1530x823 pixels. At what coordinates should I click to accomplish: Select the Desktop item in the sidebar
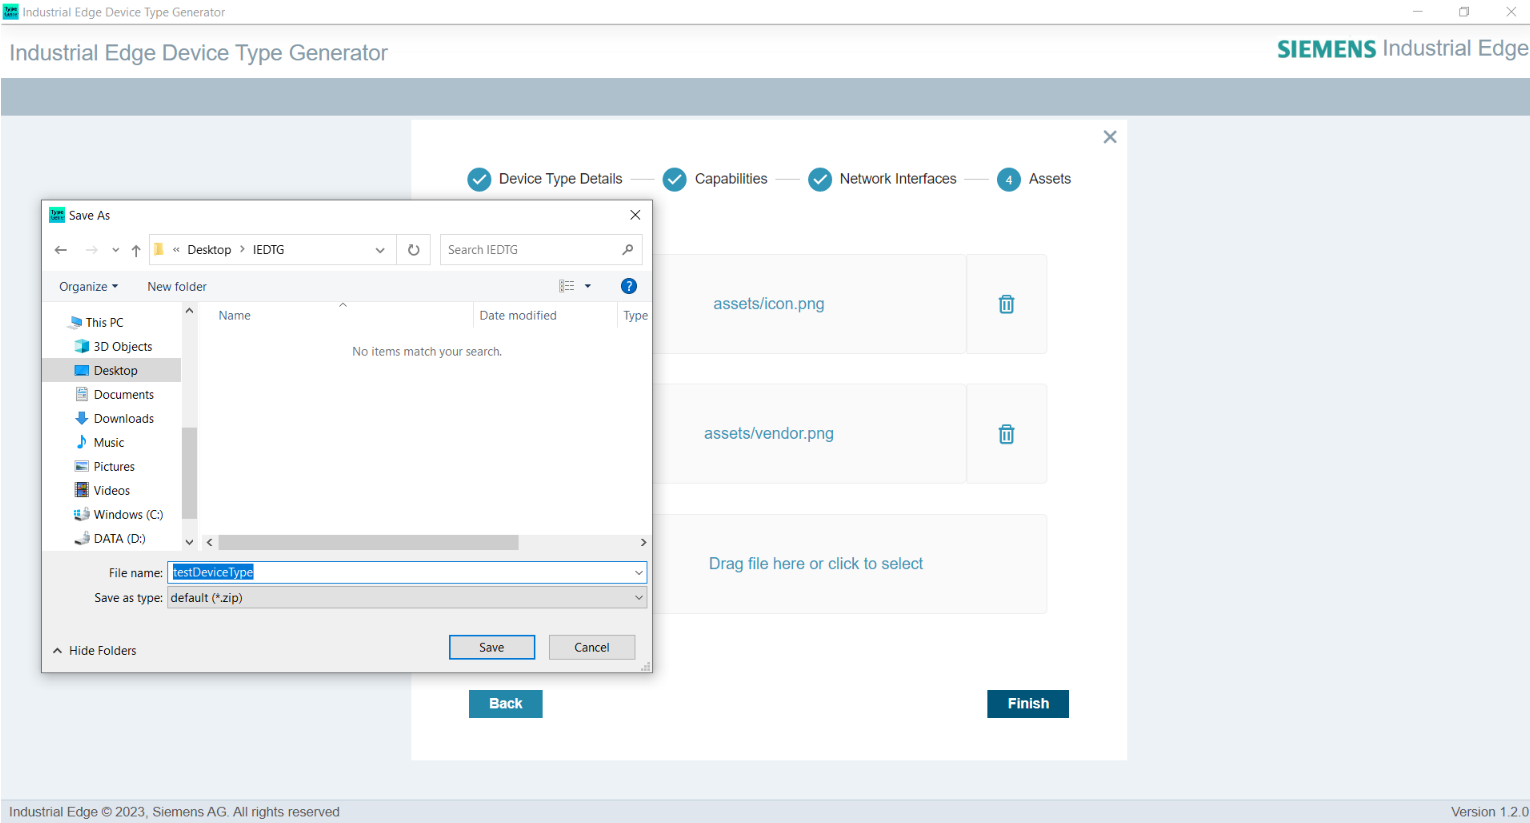(x=116, y=370)
